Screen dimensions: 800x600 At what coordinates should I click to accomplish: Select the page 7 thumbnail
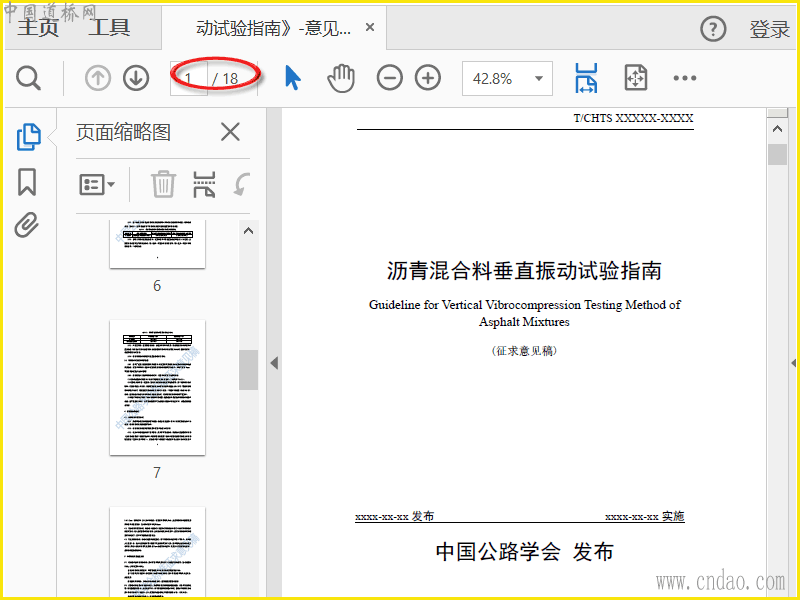coord(157,387)
